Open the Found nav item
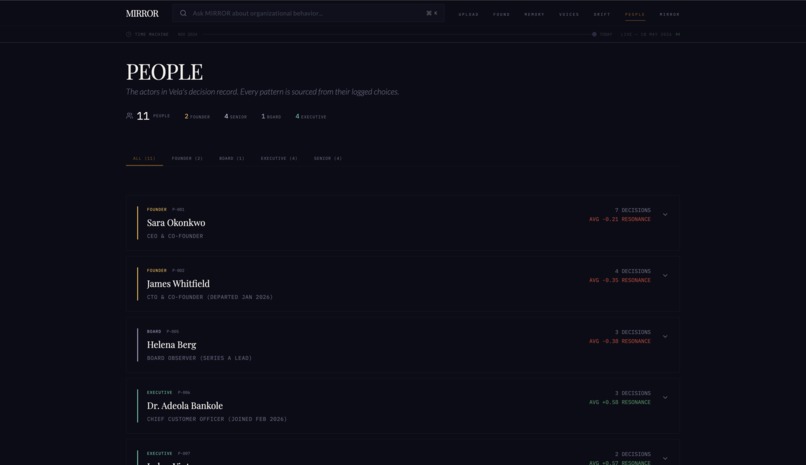This screenshot has width=806, height=465. coord(501,14)
